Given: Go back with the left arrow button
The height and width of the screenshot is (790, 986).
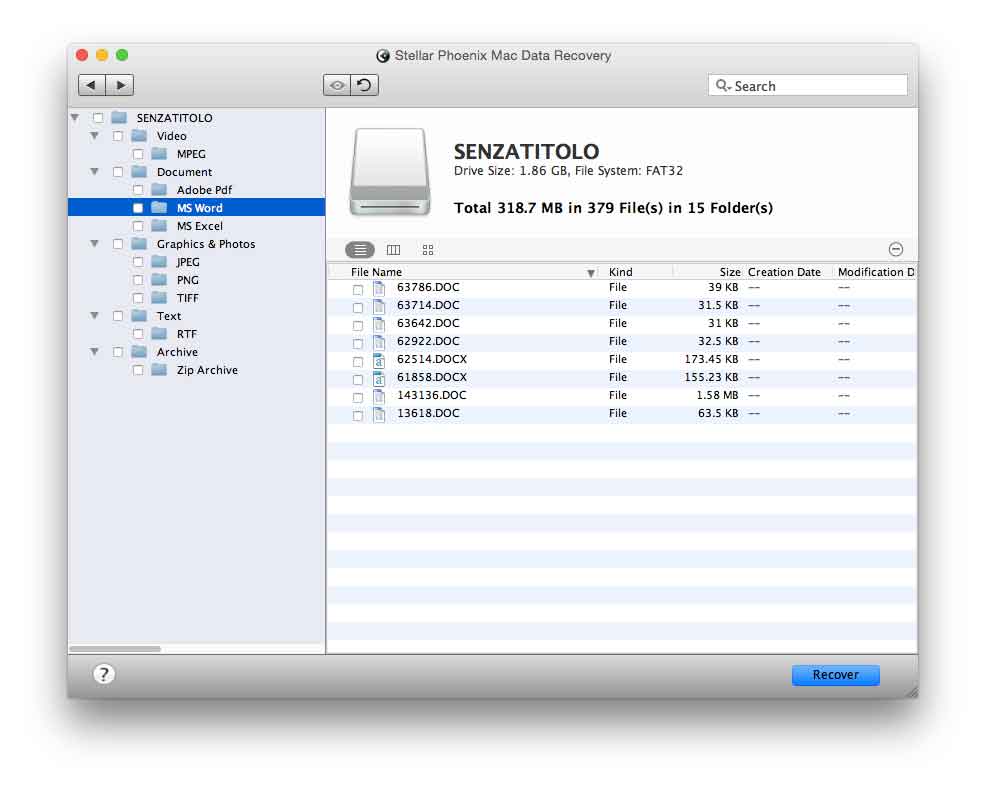Looking at the screenshot, I should pyautogui.click(x=92, y=85).
